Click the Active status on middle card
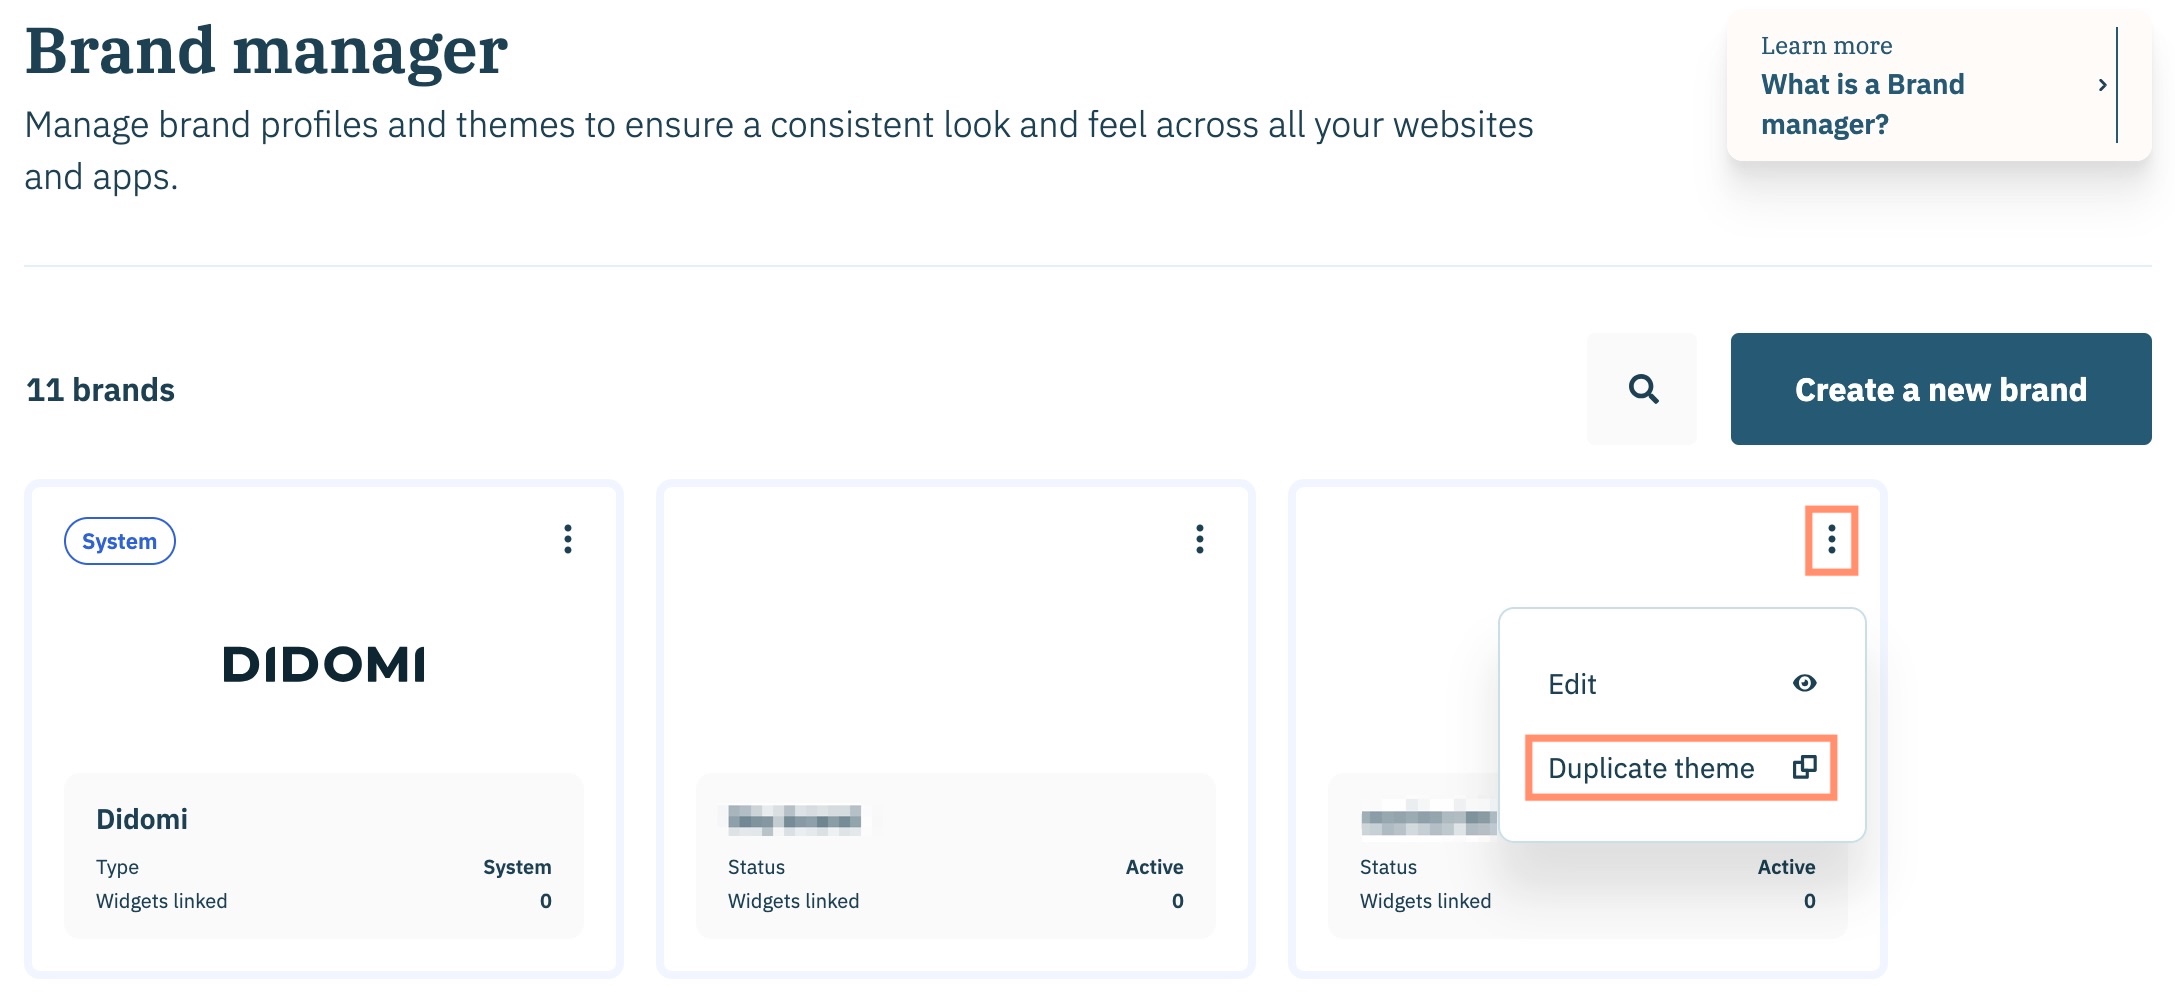Viewport: 2175px width, 993px height. point(1154,867)
